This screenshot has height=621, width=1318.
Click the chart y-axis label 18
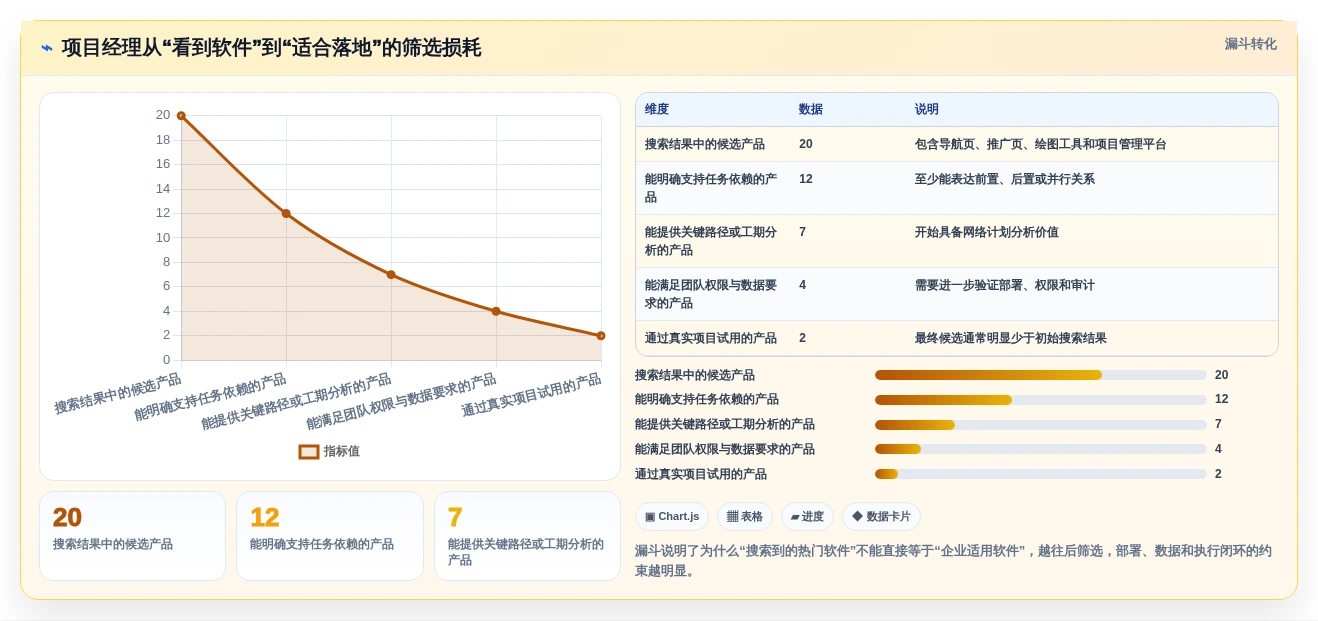click(x=163, y=139)
